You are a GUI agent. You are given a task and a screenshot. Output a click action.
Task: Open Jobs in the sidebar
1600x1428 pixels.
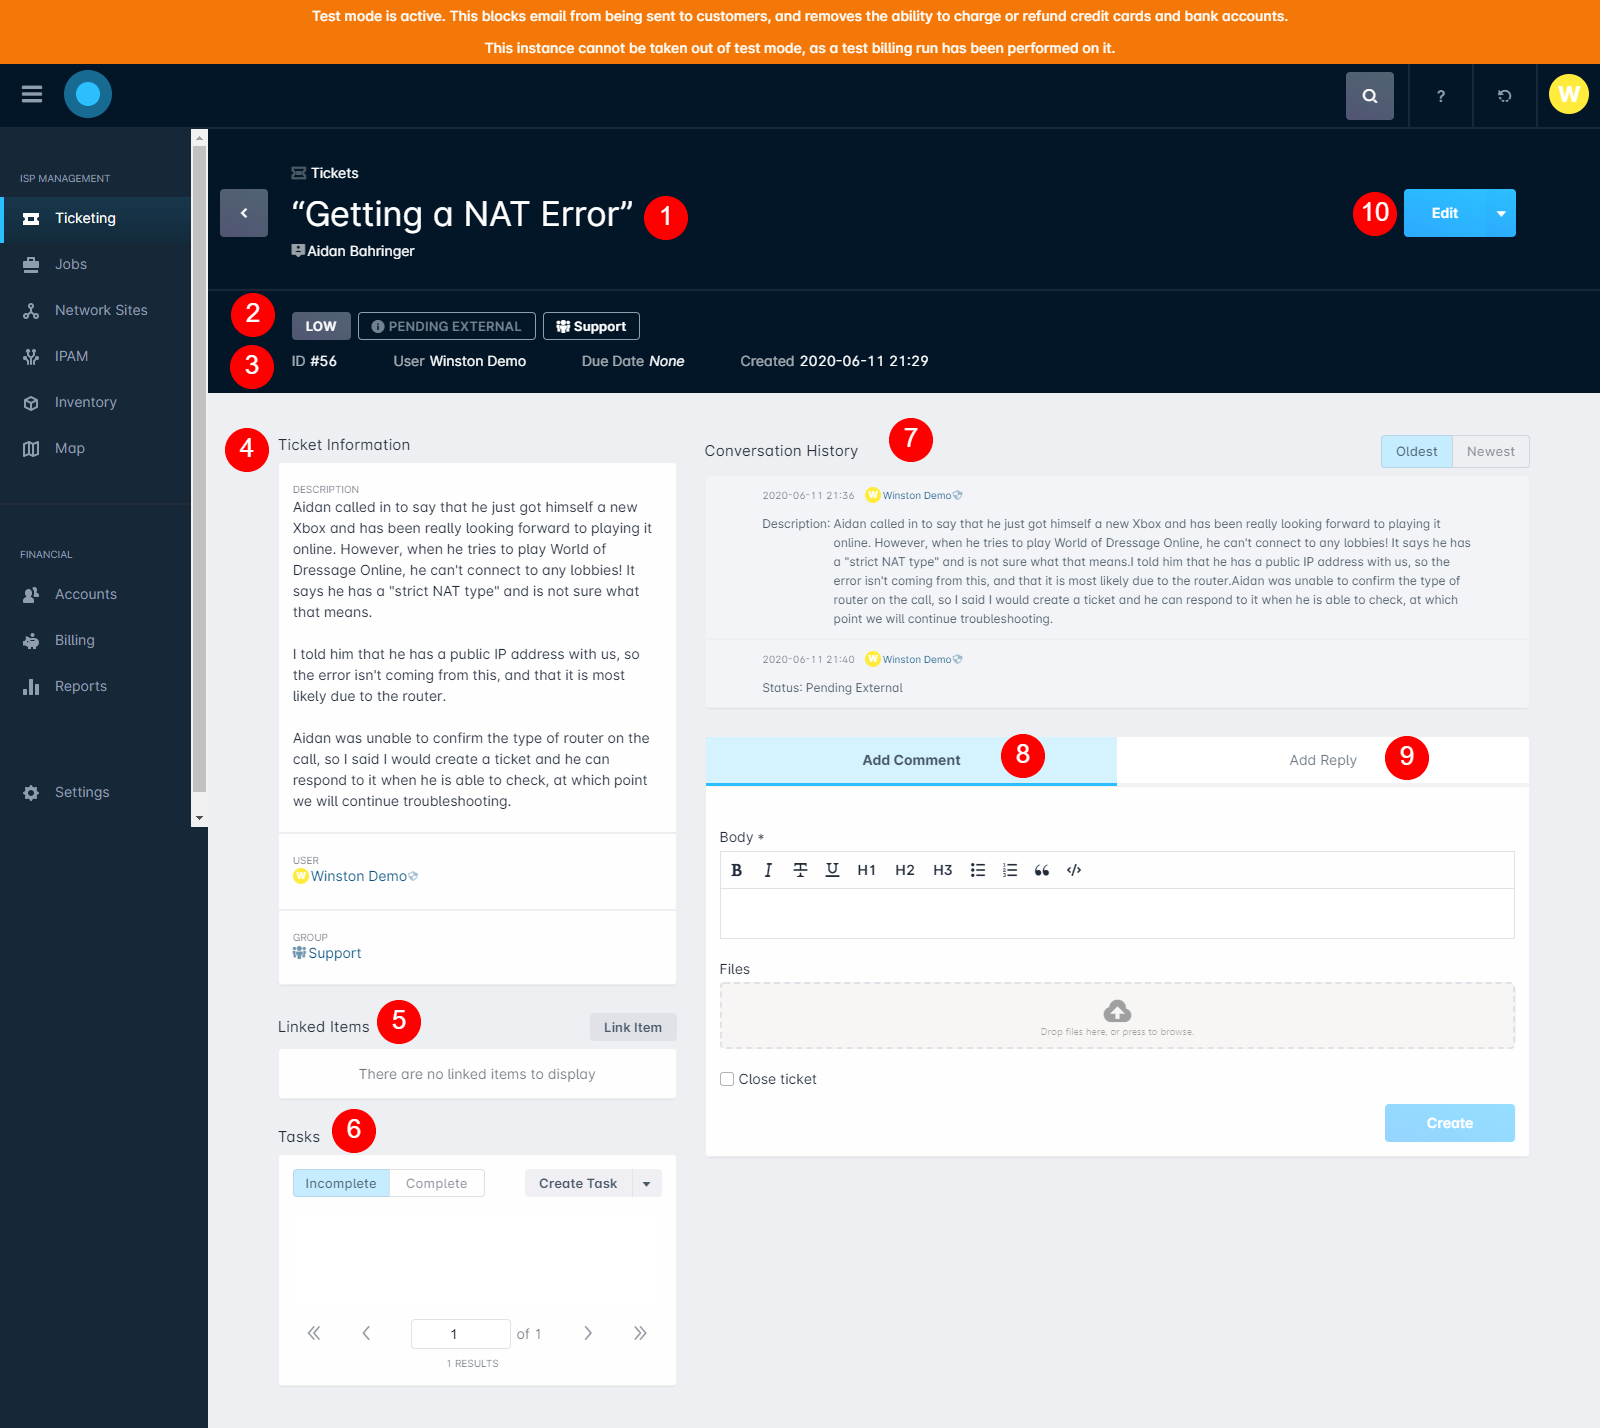[x=96, y=264]
